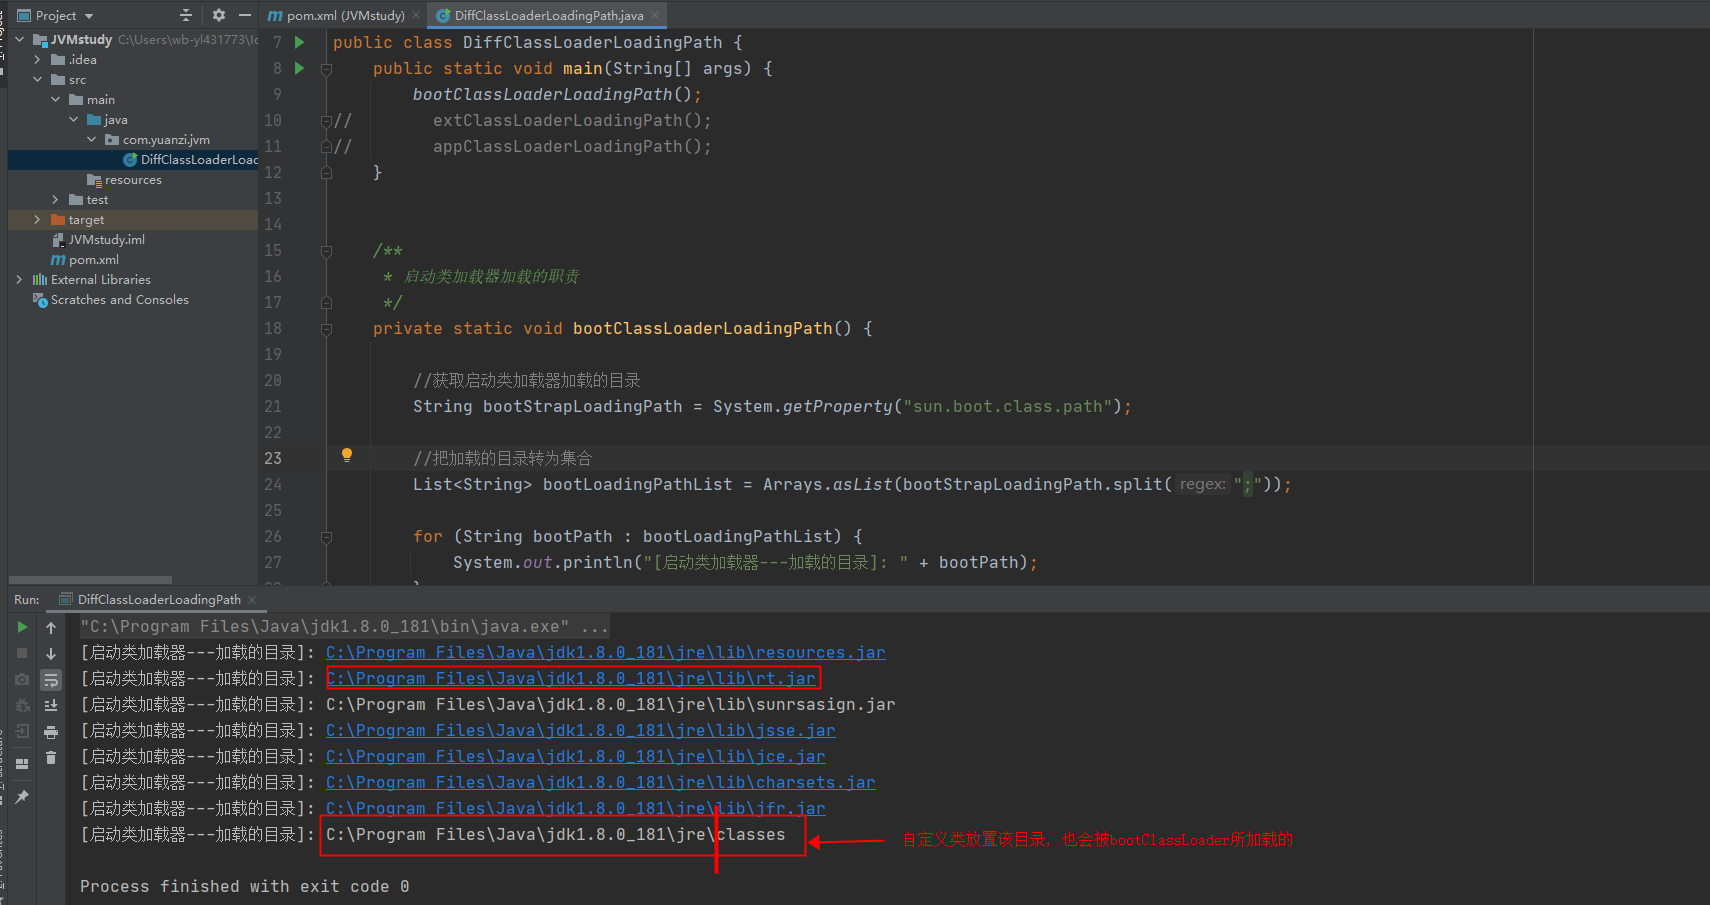Select DiffClassLoaderLoadingPath class in project tree
The height and width of the screenshot is (905, 1710).
[x=199, y=160]
